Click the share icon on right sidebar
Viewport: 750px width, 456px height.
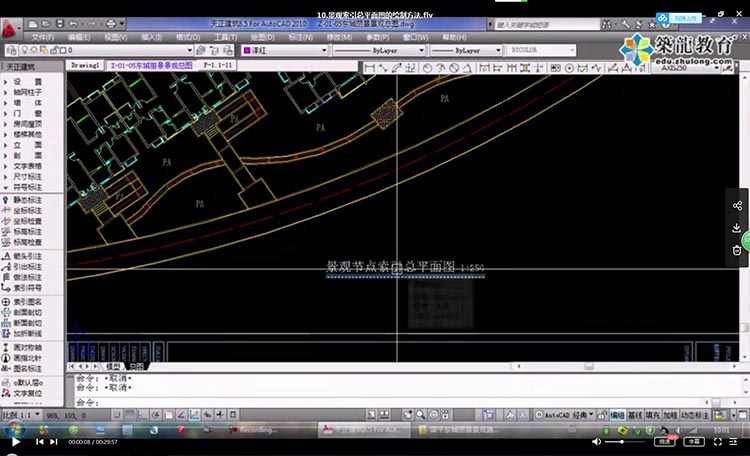click(737, 206)
